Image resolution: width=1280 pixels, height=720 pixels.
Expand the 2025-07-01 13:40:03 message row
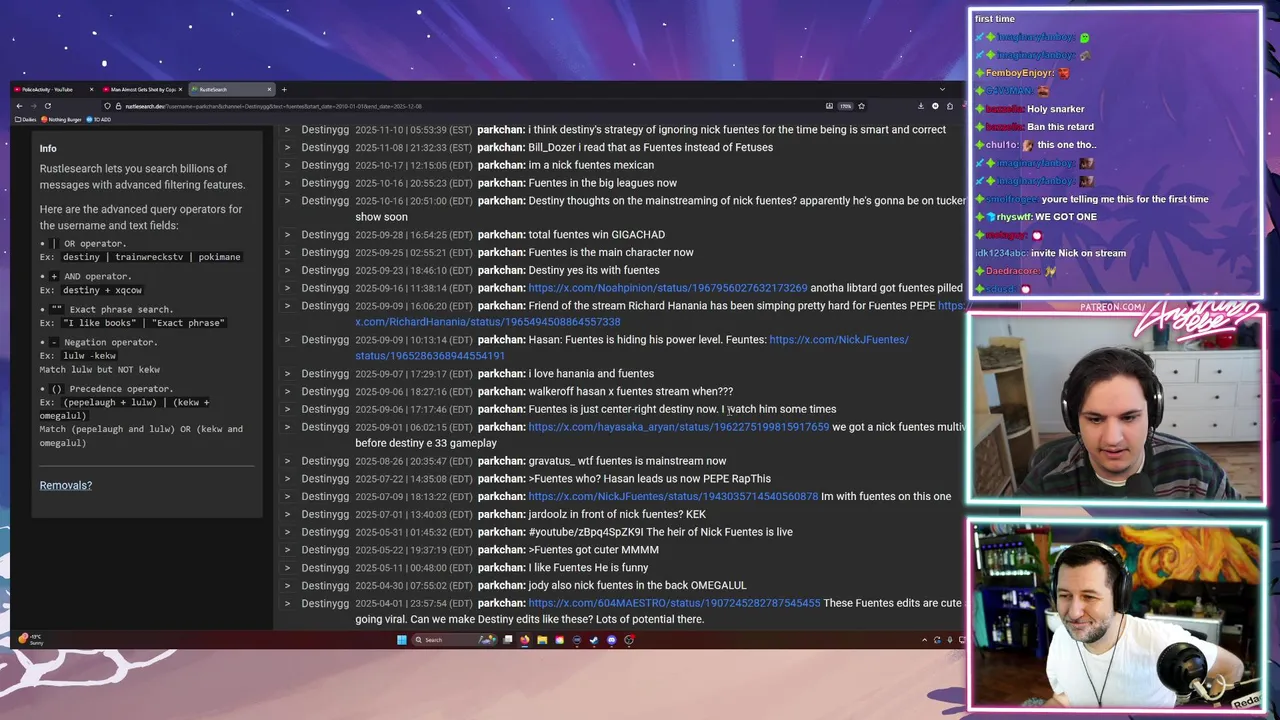[x=287, y=514]
